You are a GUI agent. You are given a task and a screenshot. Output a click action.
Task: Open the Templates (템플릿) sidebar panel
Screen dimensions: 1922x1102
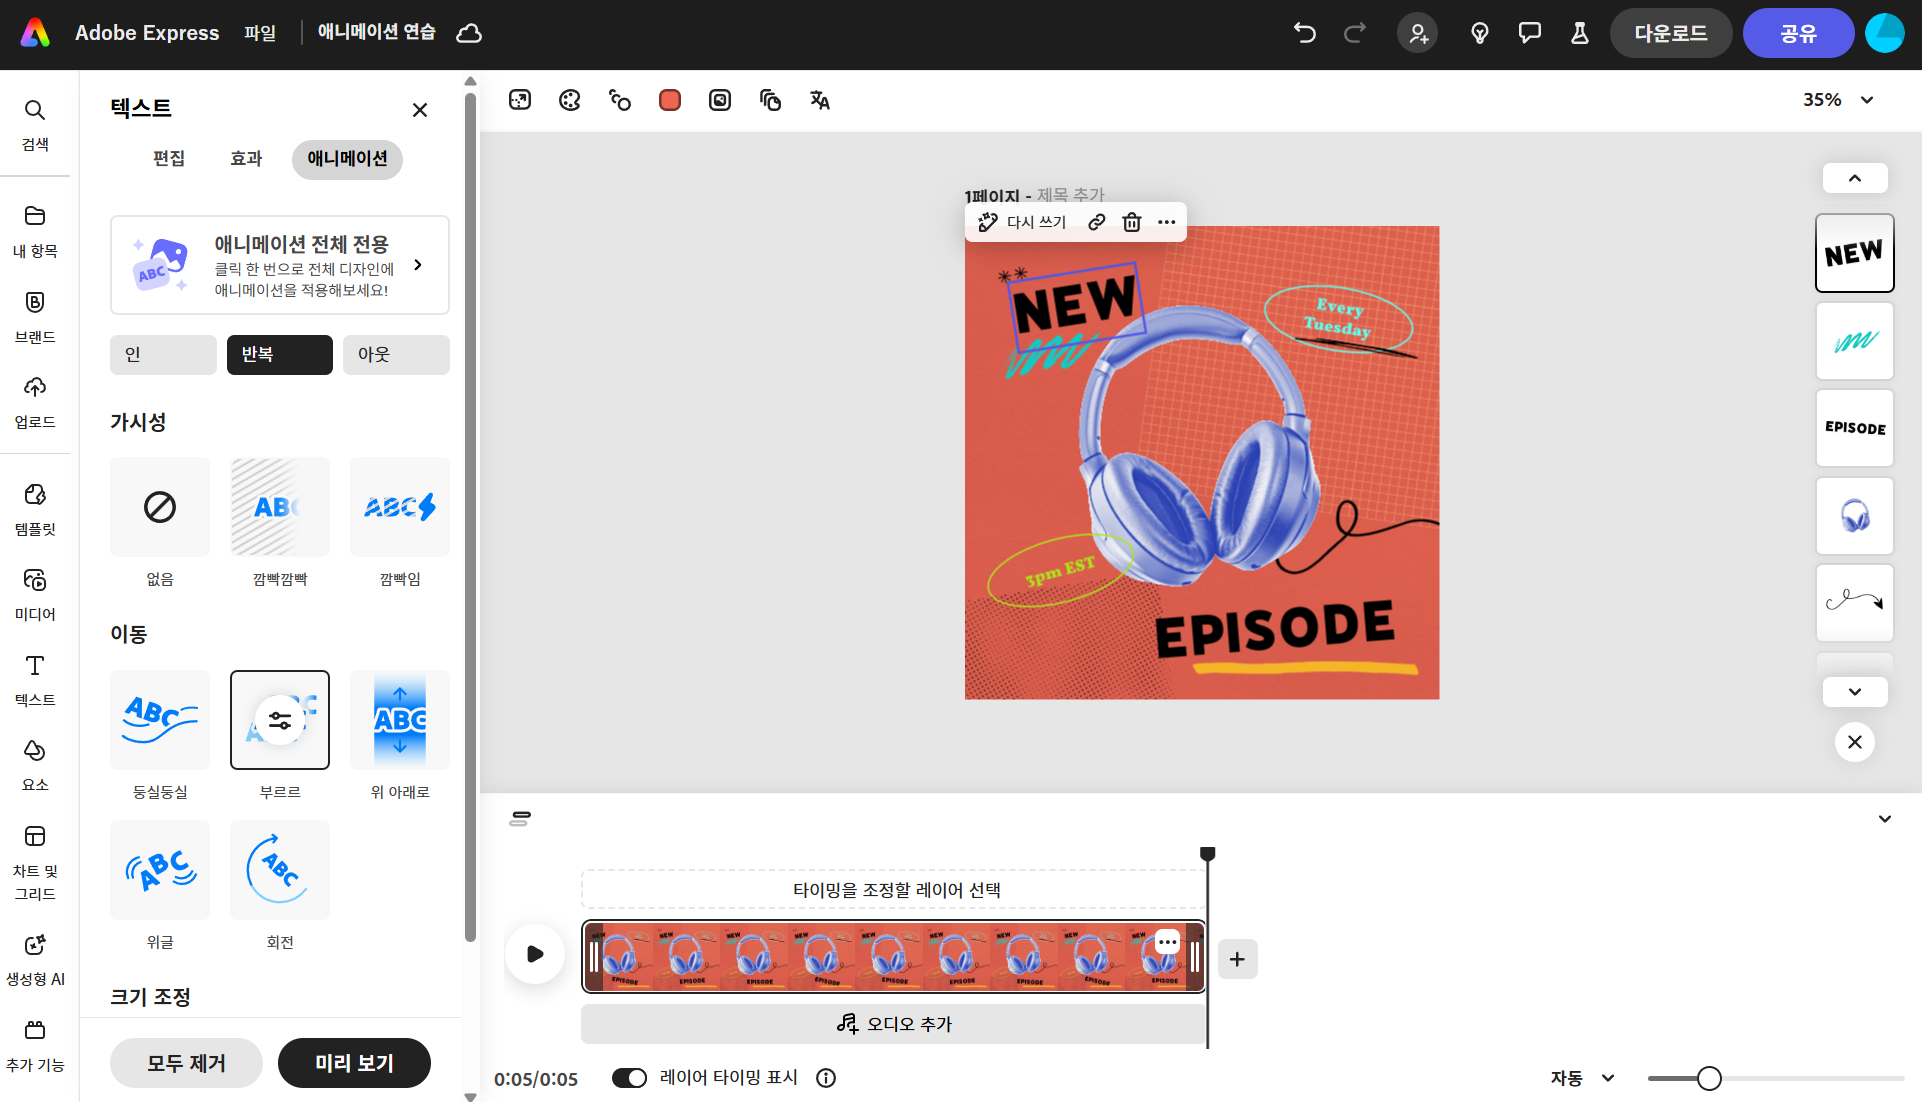tap(35, 508)
